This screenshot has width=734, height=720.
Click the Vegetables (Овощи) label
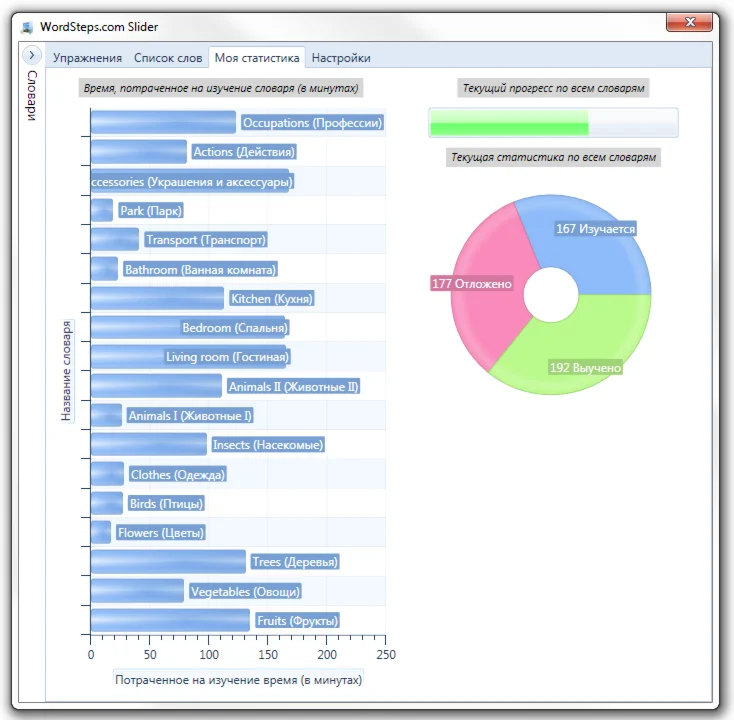click(245, 592)
